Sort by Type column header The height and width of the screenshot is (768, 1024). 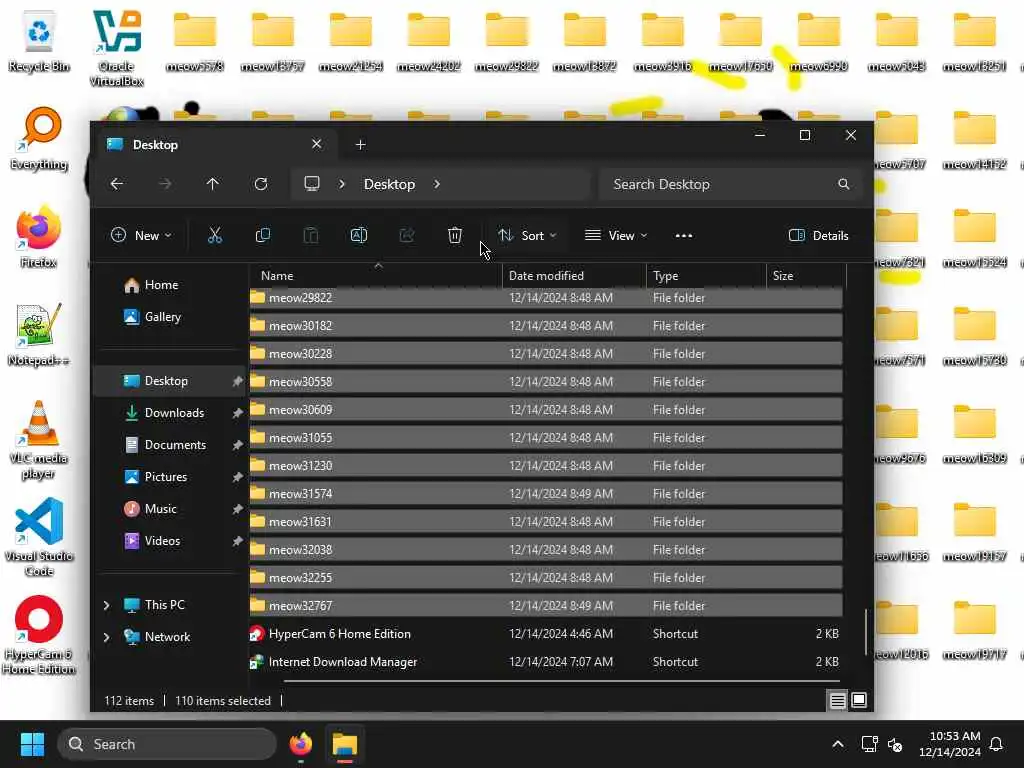click(706, 276)
